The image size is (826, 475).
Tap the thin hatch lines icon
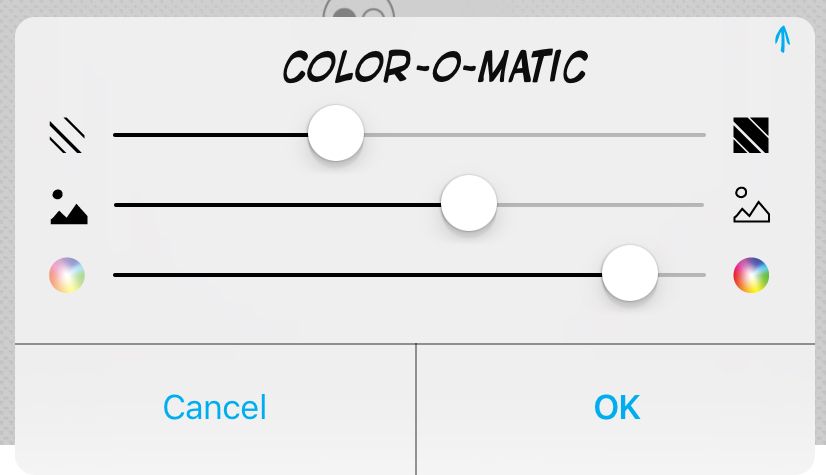coord(67,136)
